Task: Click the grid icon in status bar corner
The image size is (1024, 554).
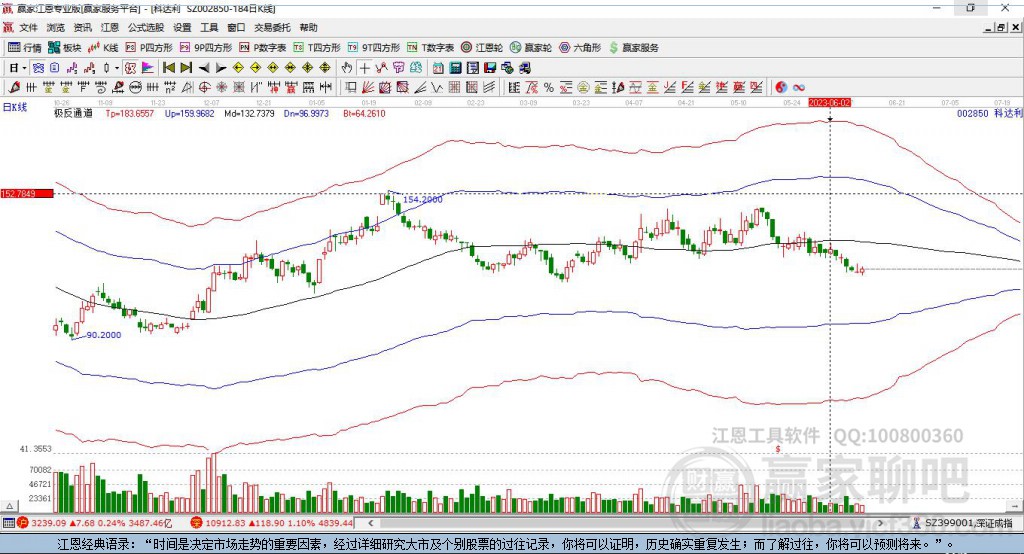Action: point(8,523)
